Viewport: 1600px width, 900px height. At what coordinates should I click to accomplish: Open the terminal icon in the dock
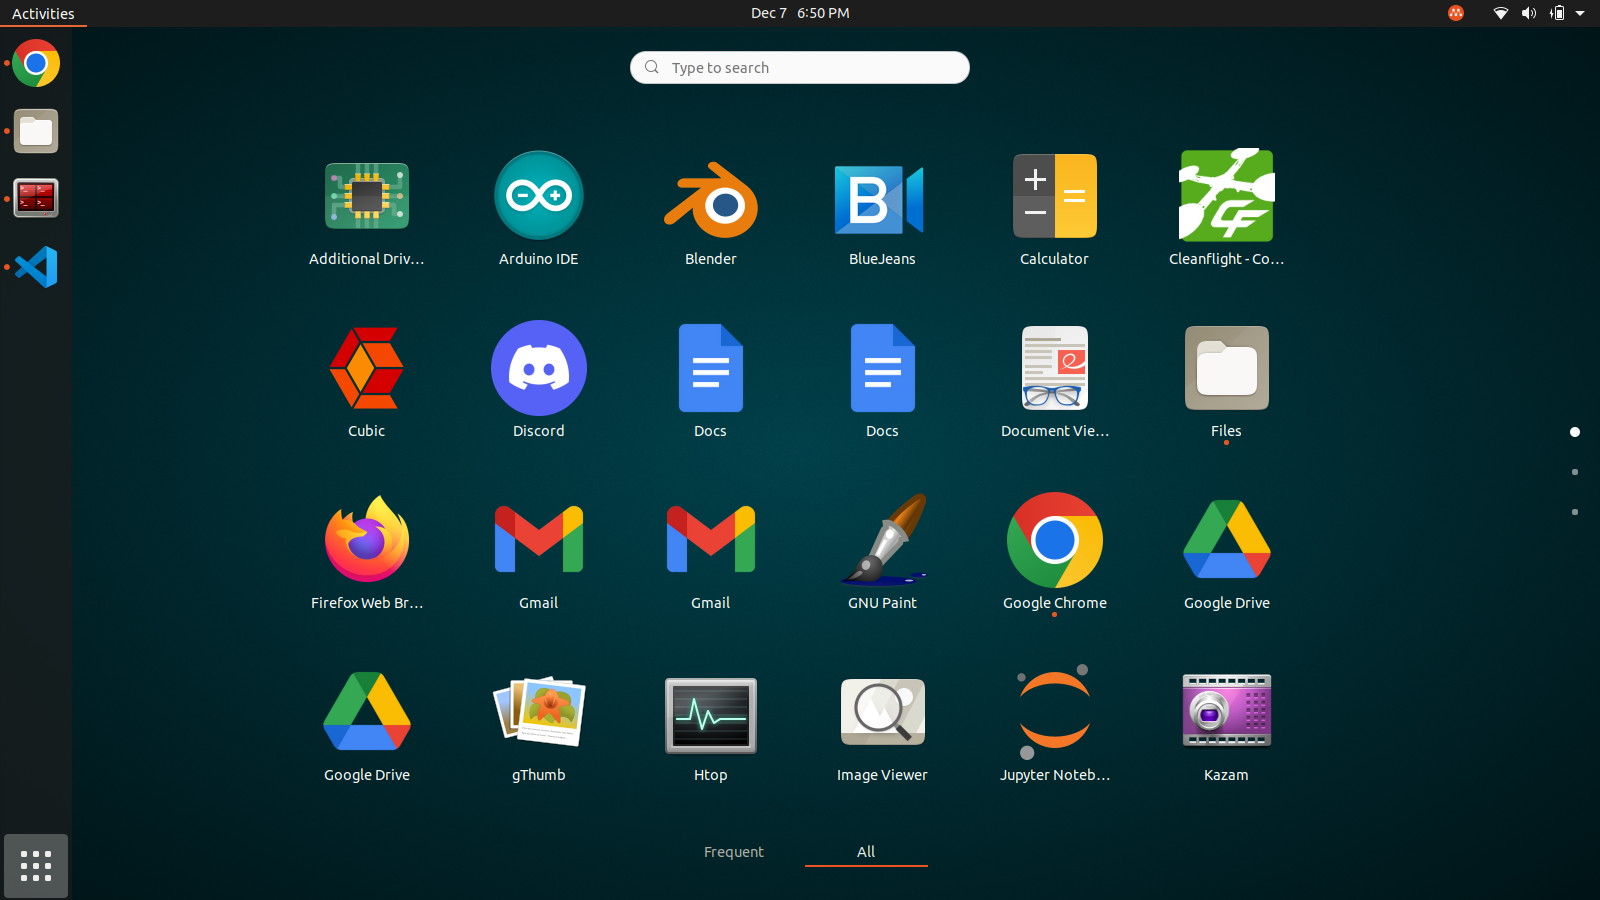click(x=36, y=198)
